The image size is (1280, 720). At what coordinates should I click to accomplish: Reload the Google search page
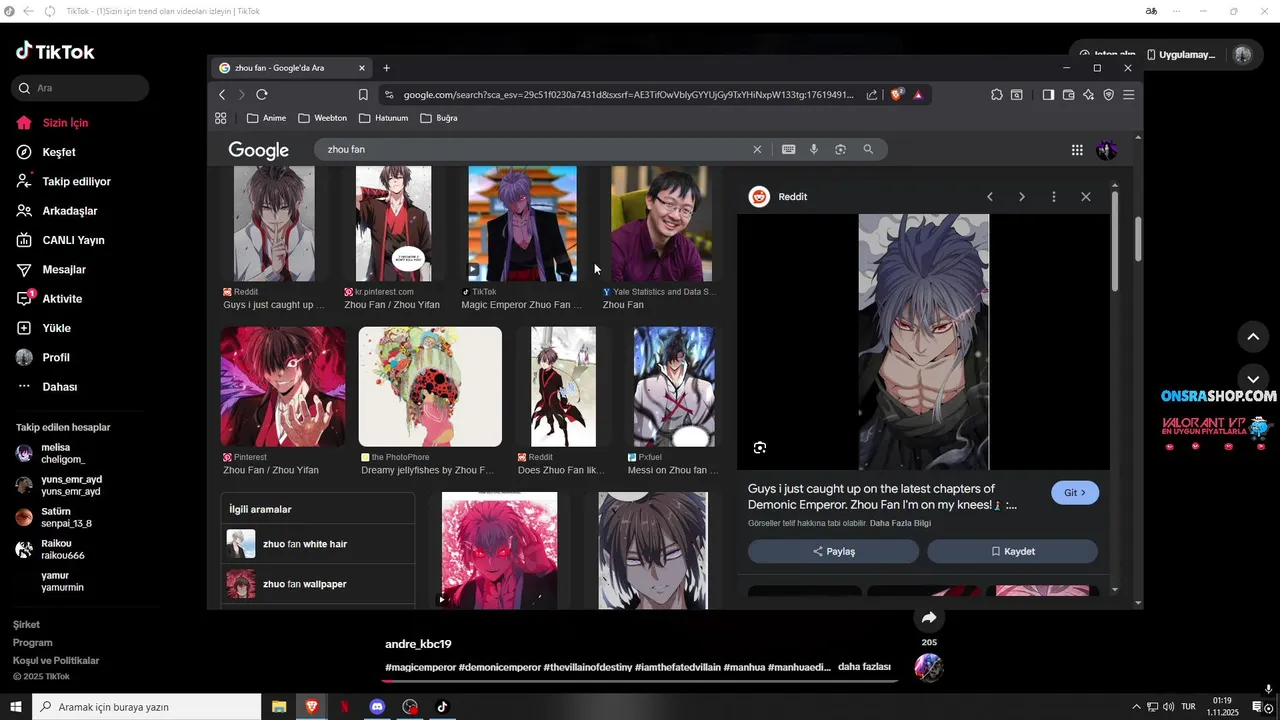coord(262,94)
